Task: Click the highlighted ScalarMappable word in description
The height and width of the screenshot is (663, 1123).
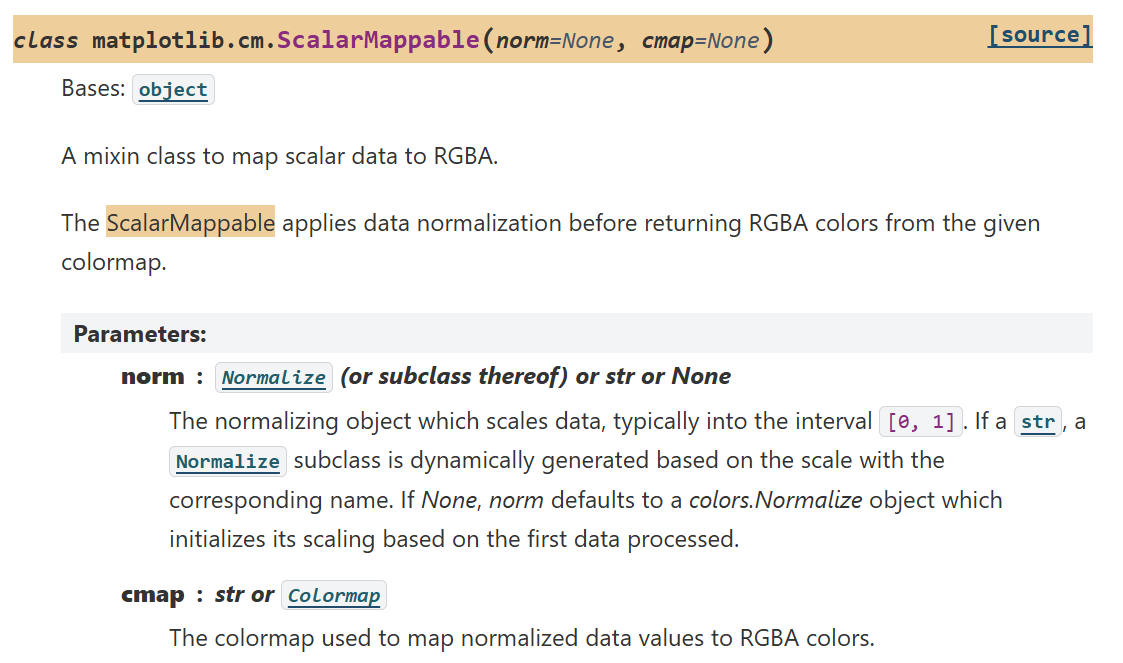Action: click(191, 223)
